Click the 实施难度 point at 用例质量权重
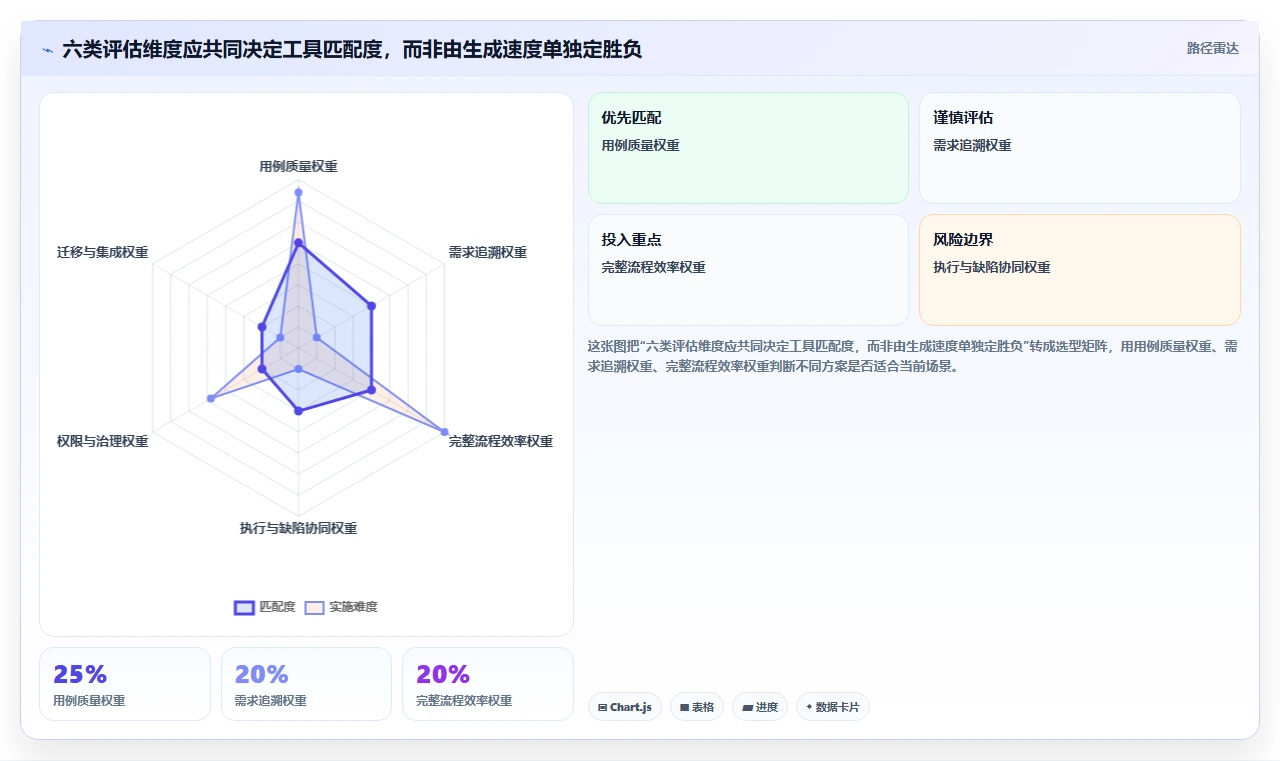The width and height of the screenshot is (1280, 761). pos(298,192)
